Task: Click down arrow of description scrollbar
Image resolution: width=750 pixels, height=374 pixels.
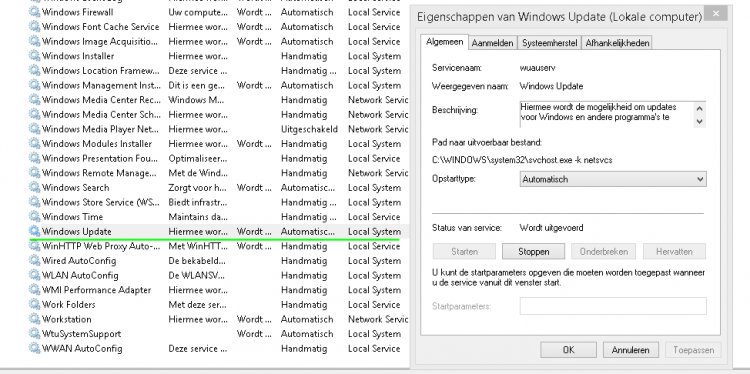Action: point(699,121)
